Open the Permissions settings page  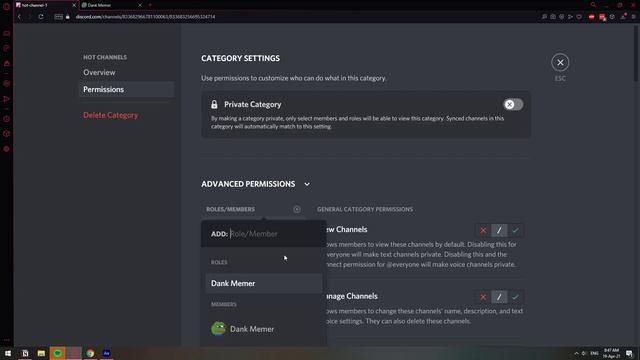127,89
